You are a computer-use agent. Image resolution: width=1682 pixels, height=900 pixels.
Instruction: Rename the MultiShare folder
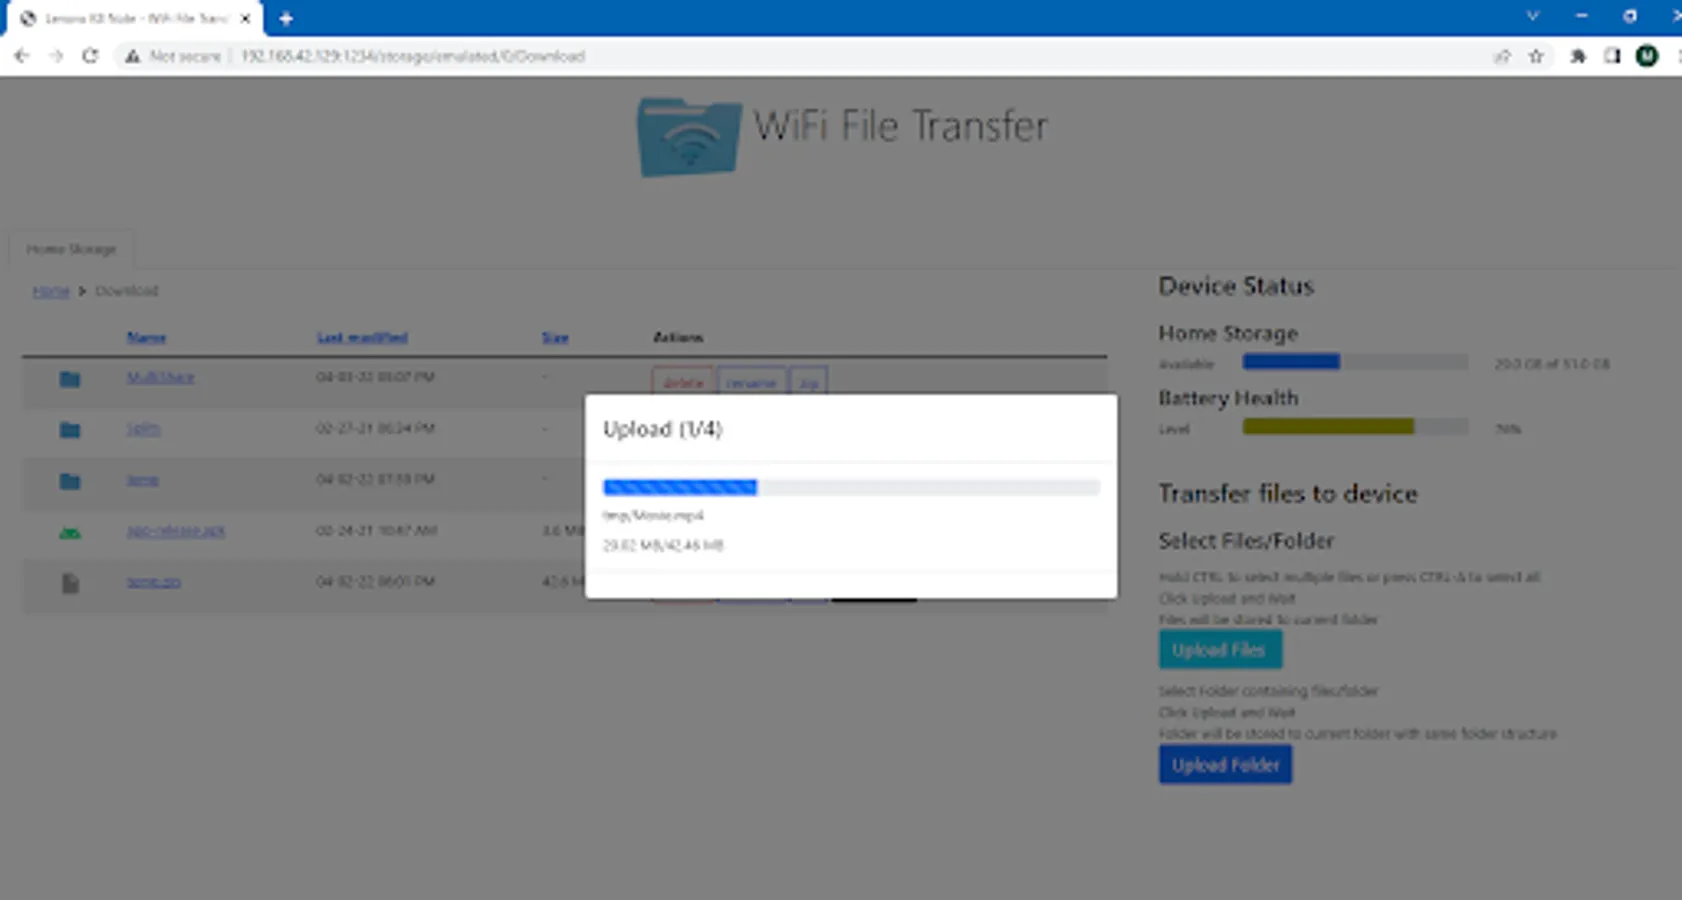751,381
